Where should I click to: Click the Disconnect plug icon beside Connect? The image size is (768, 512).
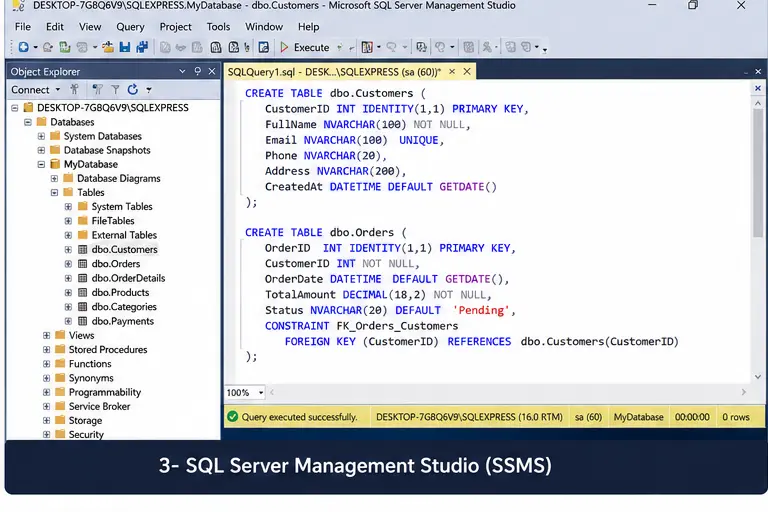[x=74, y=89]
